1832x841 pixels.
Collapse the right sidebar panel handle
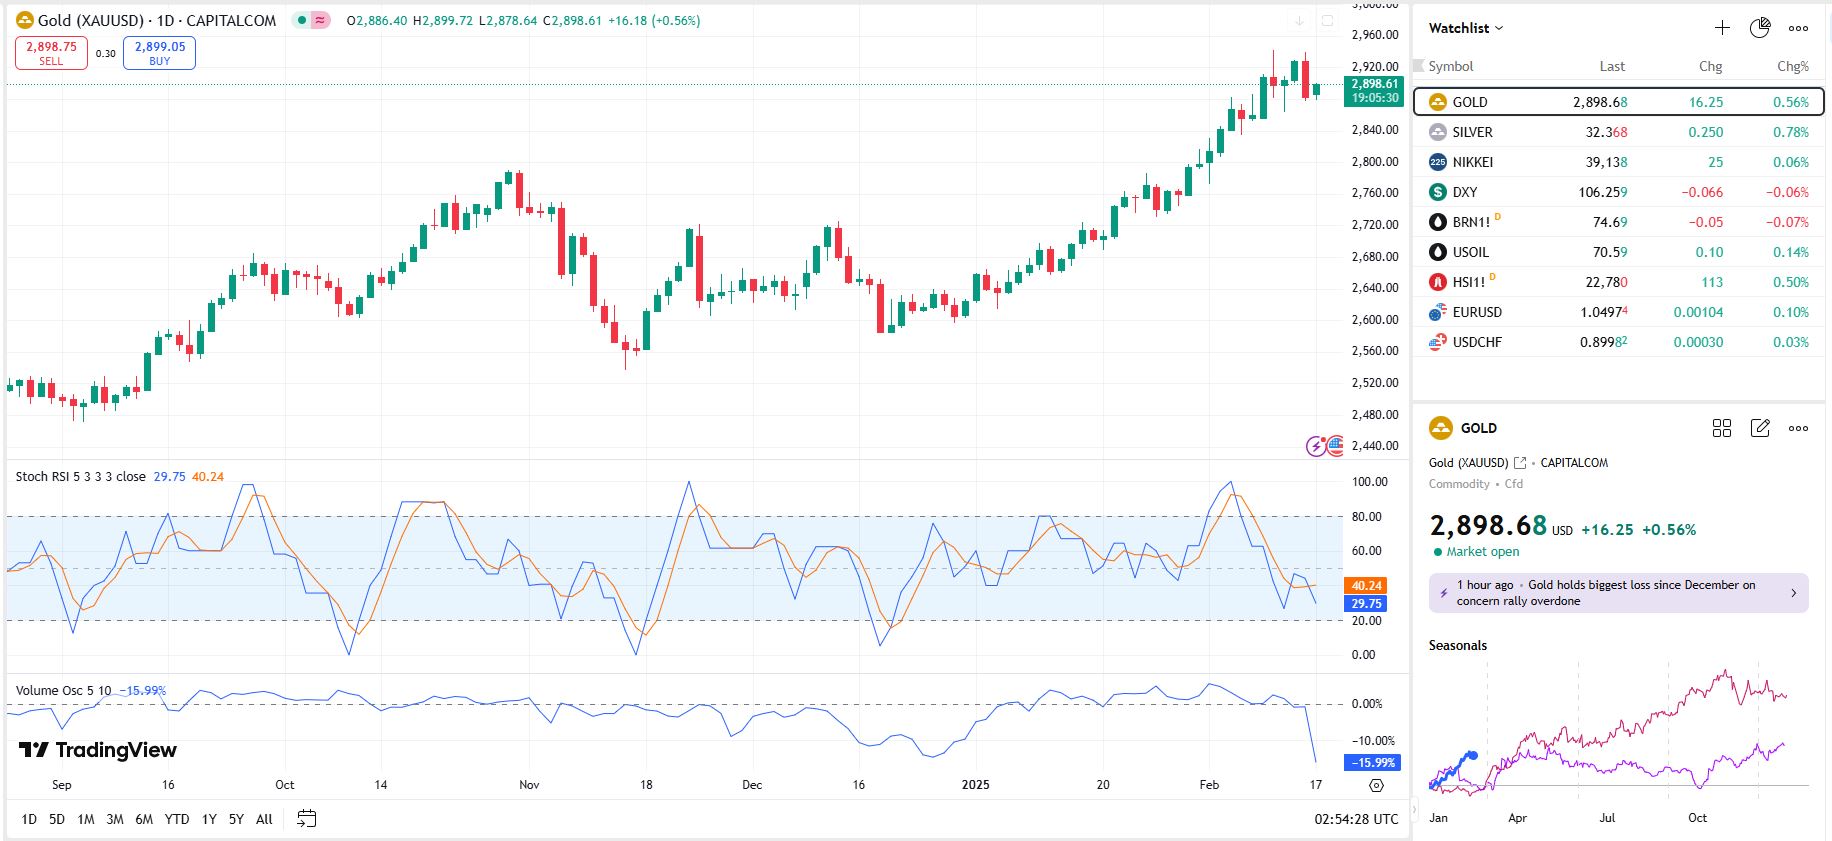coord(1414,808)
